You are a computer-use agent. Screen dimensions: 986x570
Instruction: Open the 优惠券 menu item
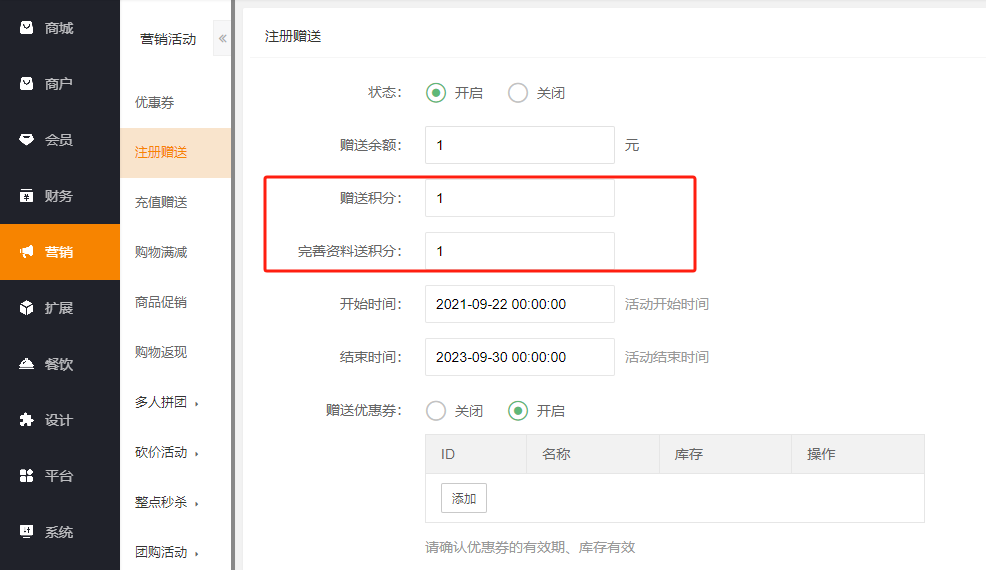155,102
